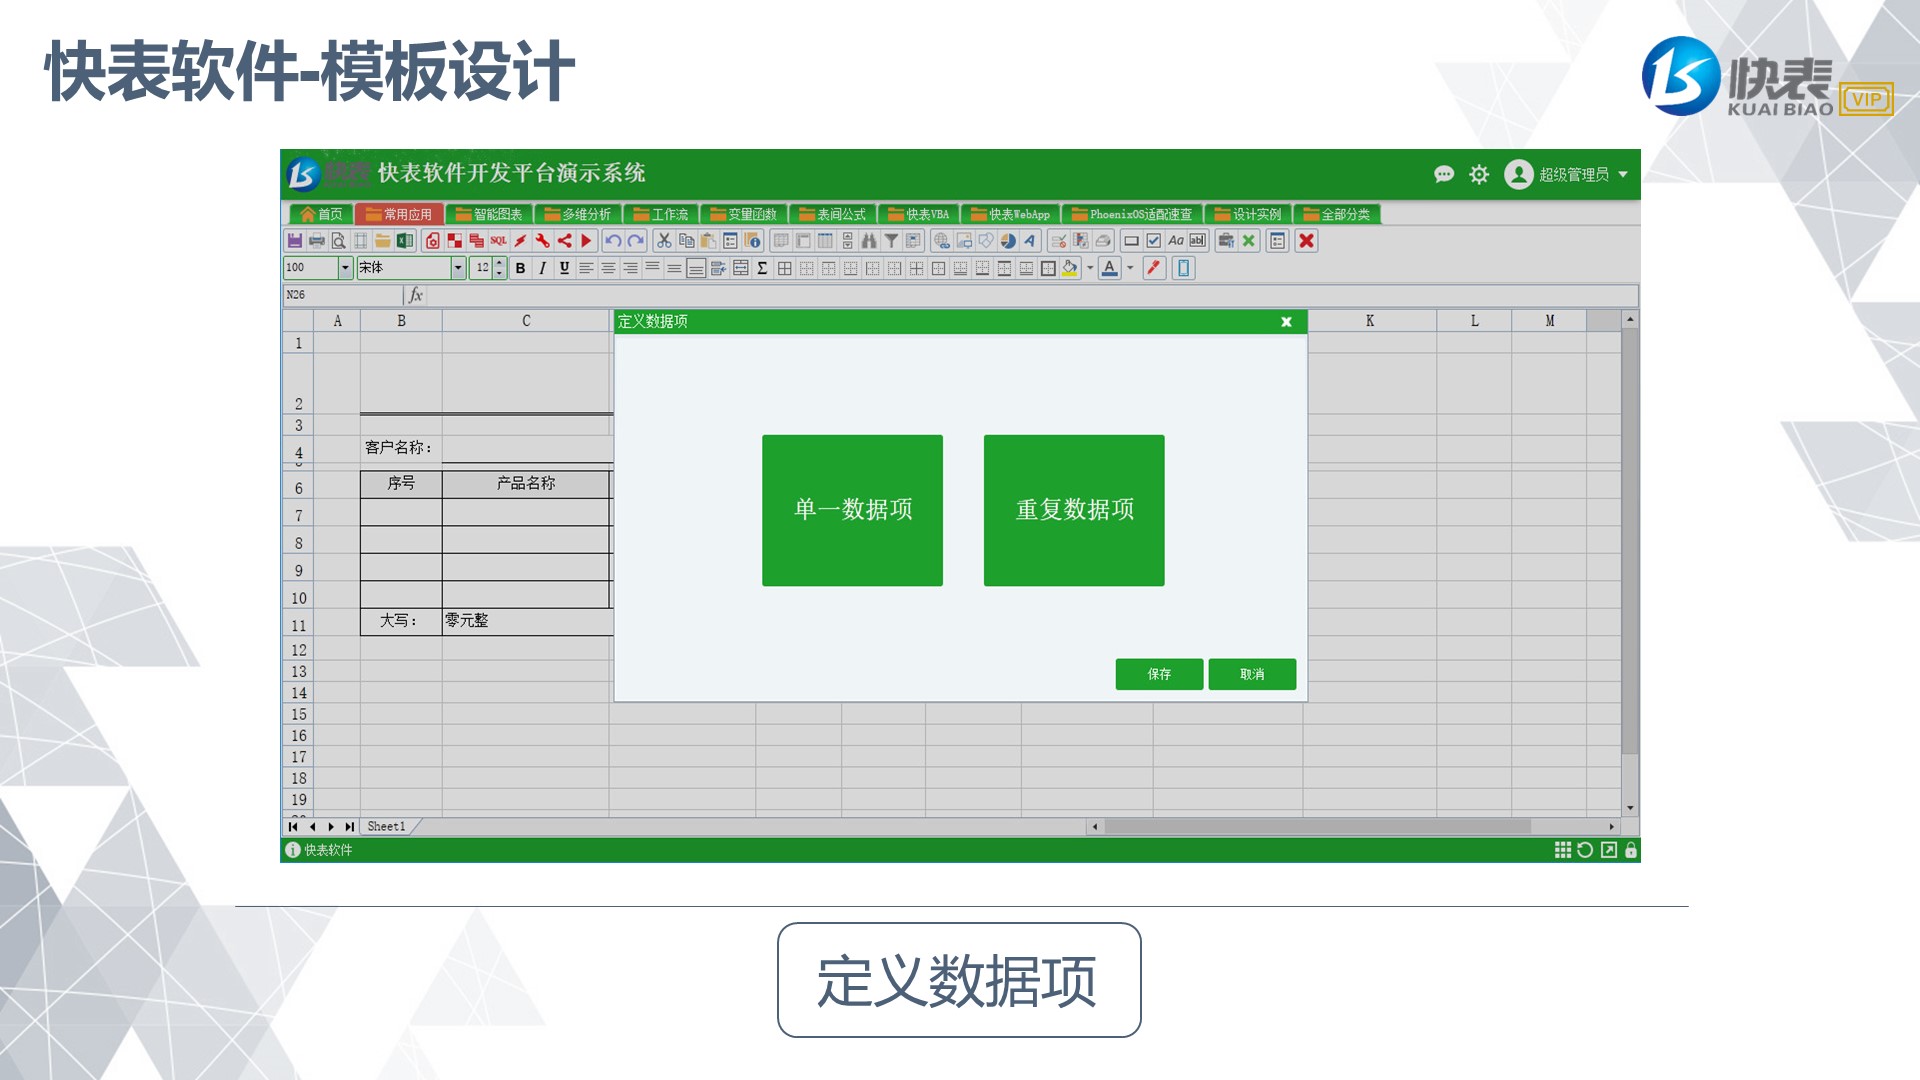The width and height of the screenshot is (1920, 1080).
Task: Close the 定义数据项 dialog
Action: pyautogui.click(x=1287, y=322)
